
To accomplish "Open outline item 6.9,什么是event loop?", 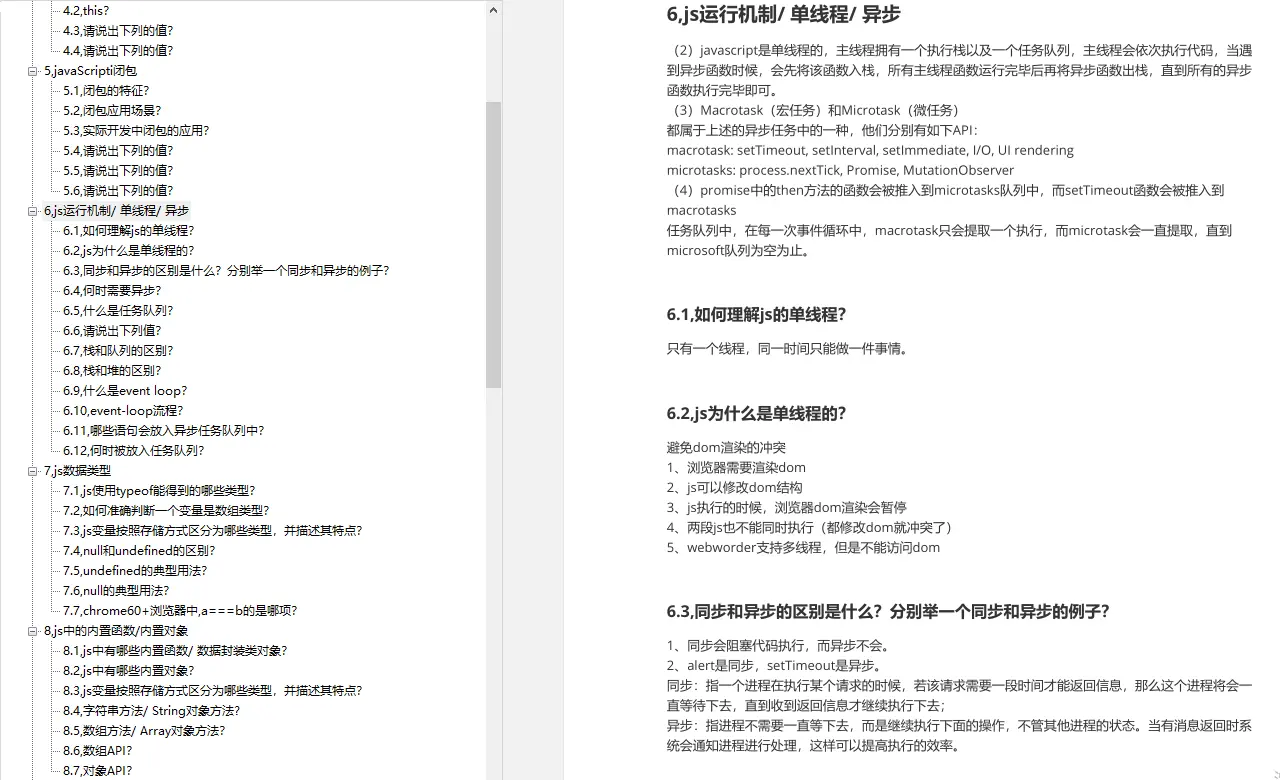I will [x=125, y=391].
